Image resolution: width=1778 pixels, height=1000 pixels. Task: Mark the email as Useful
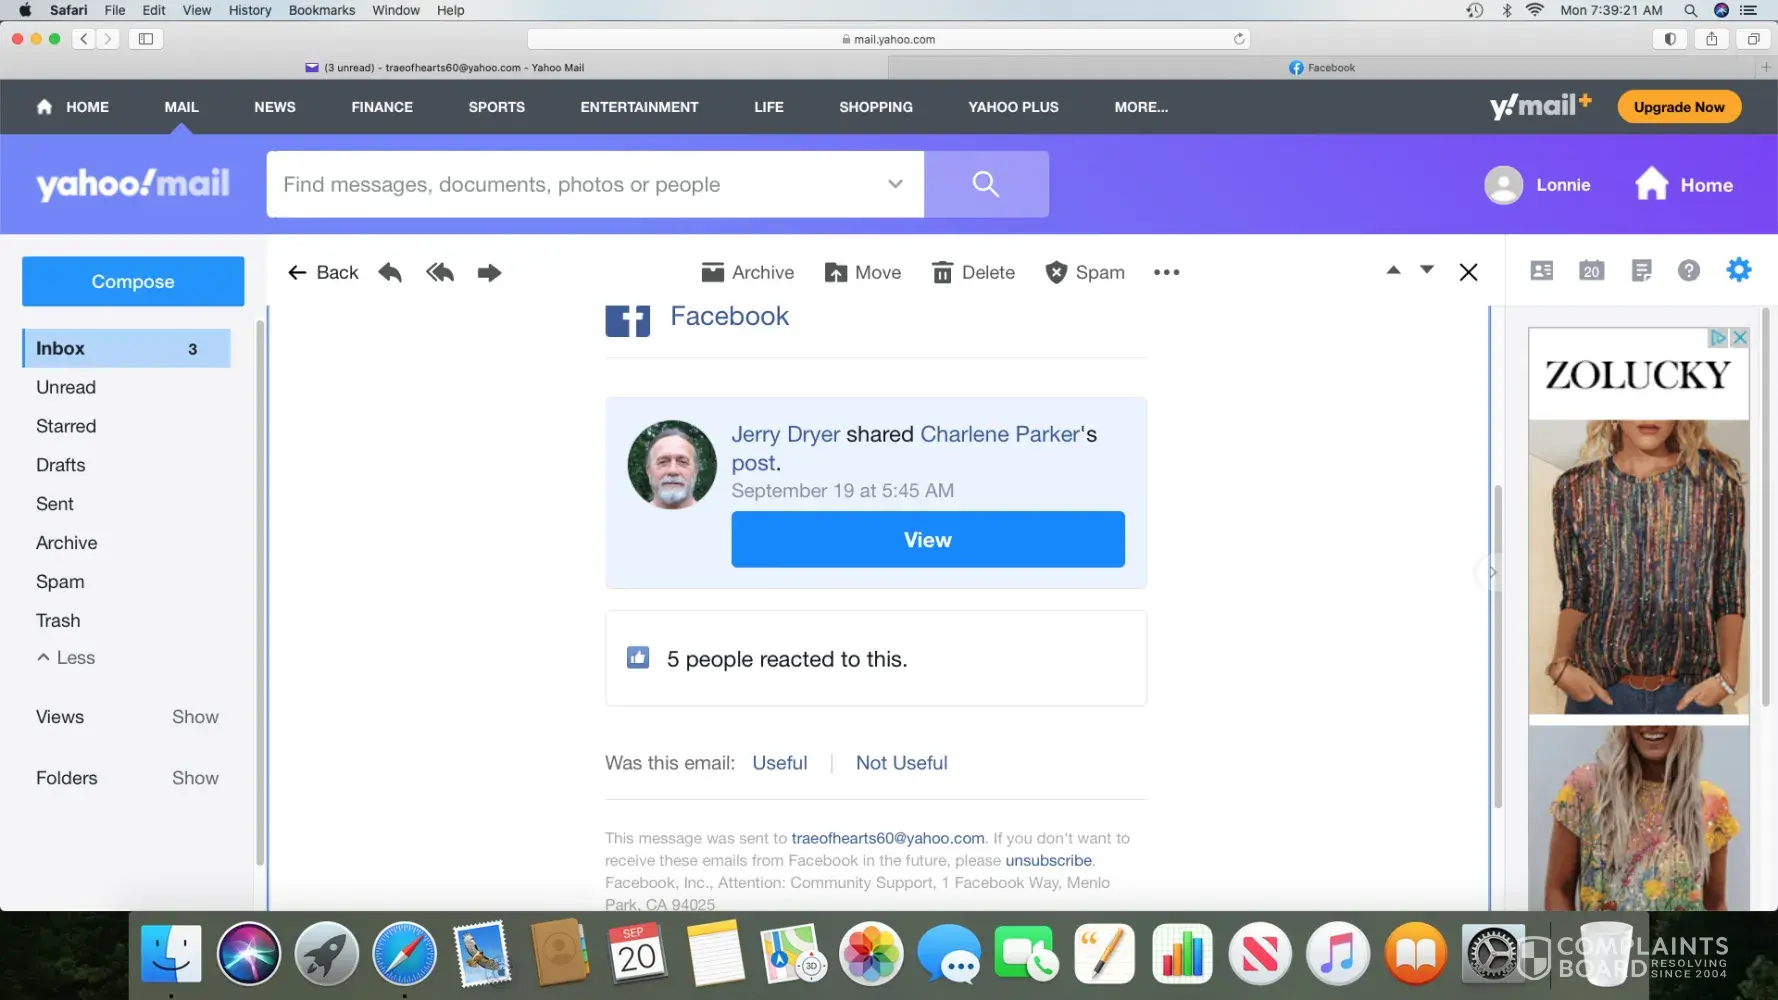(x=780, y=763)
